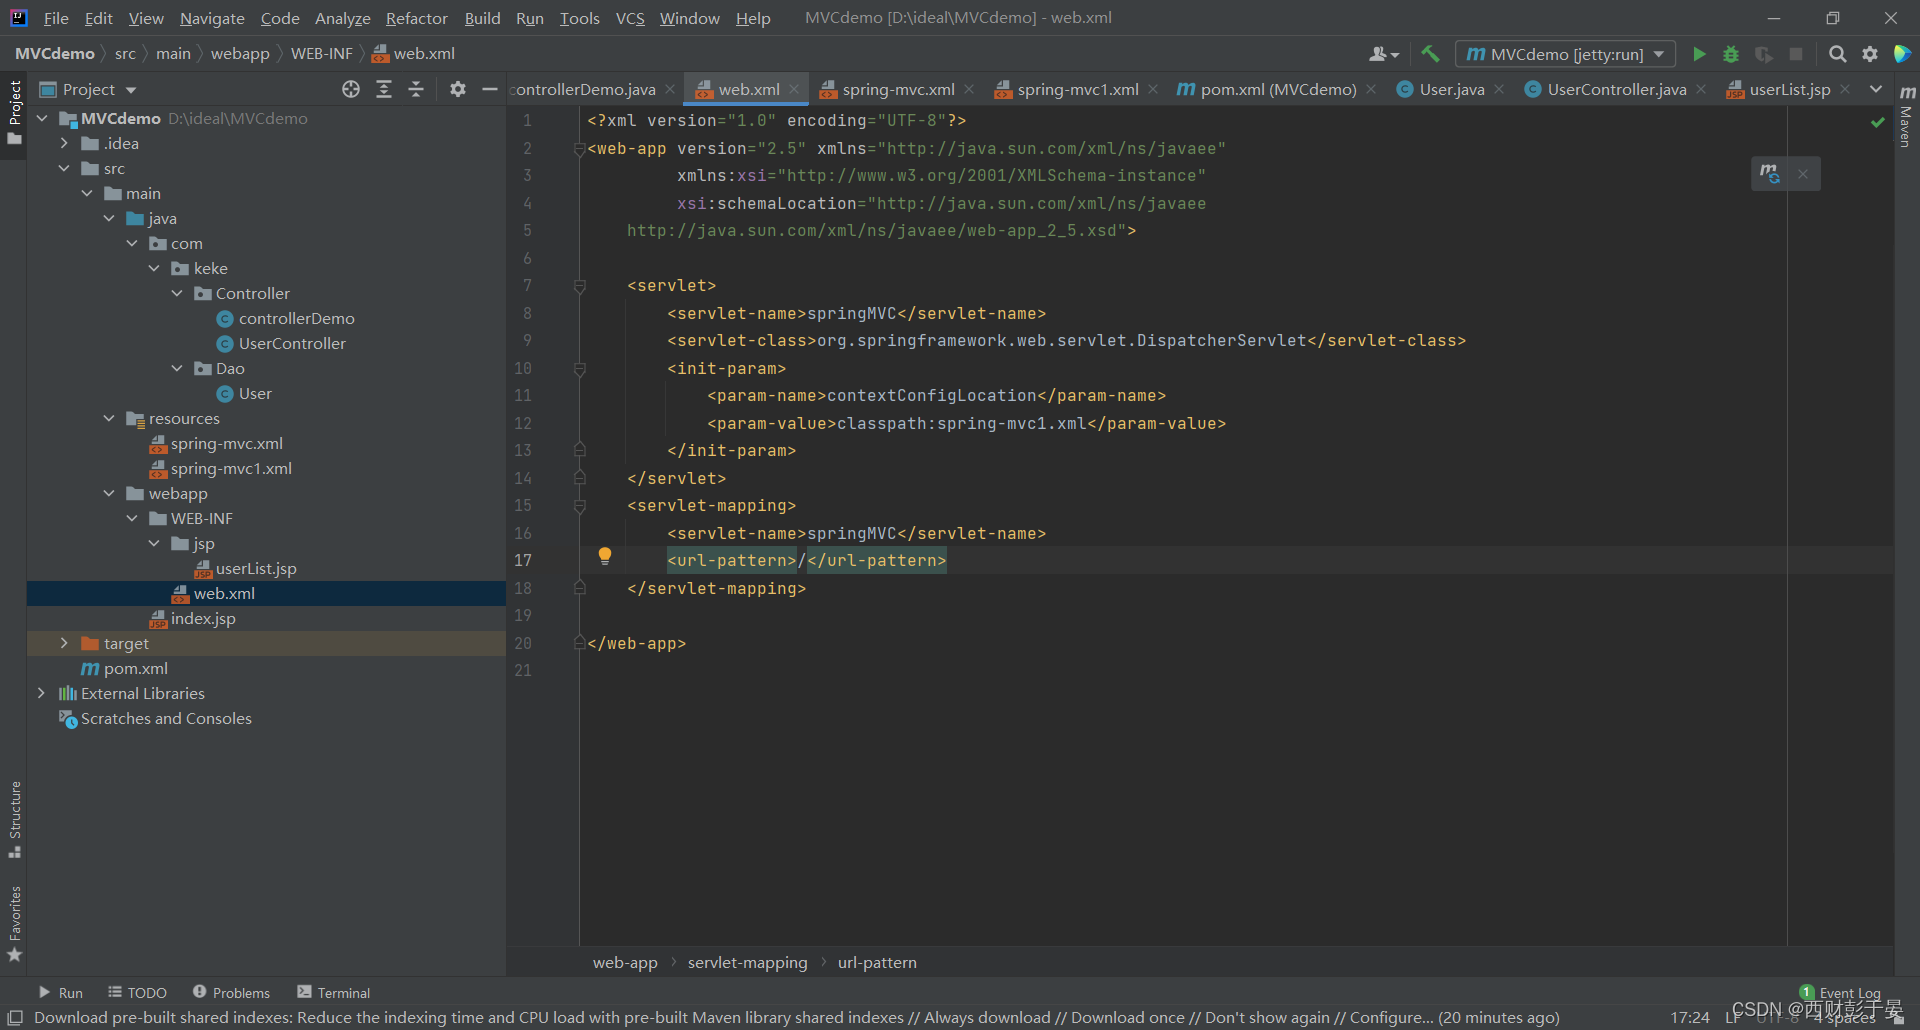Hide the Project tool window

pos(490,89)
